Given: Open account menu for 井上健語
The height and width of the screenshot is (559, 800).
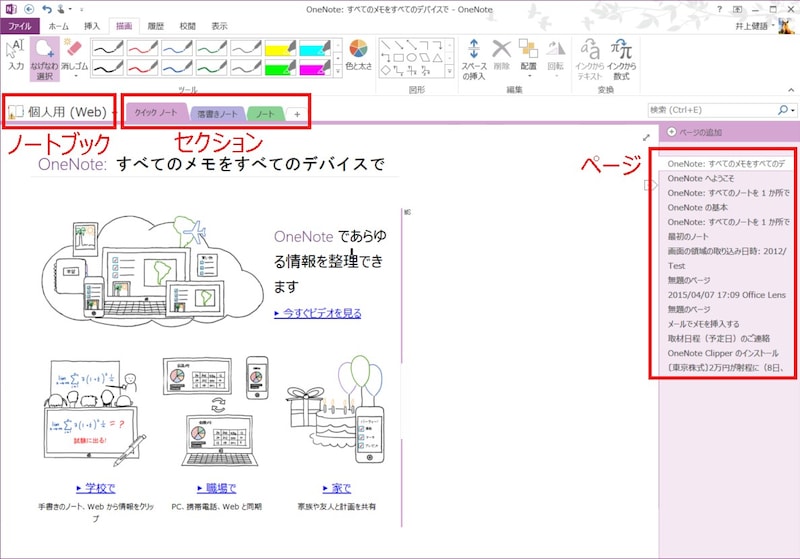Looking at the screenshot, I should [755, 26].
